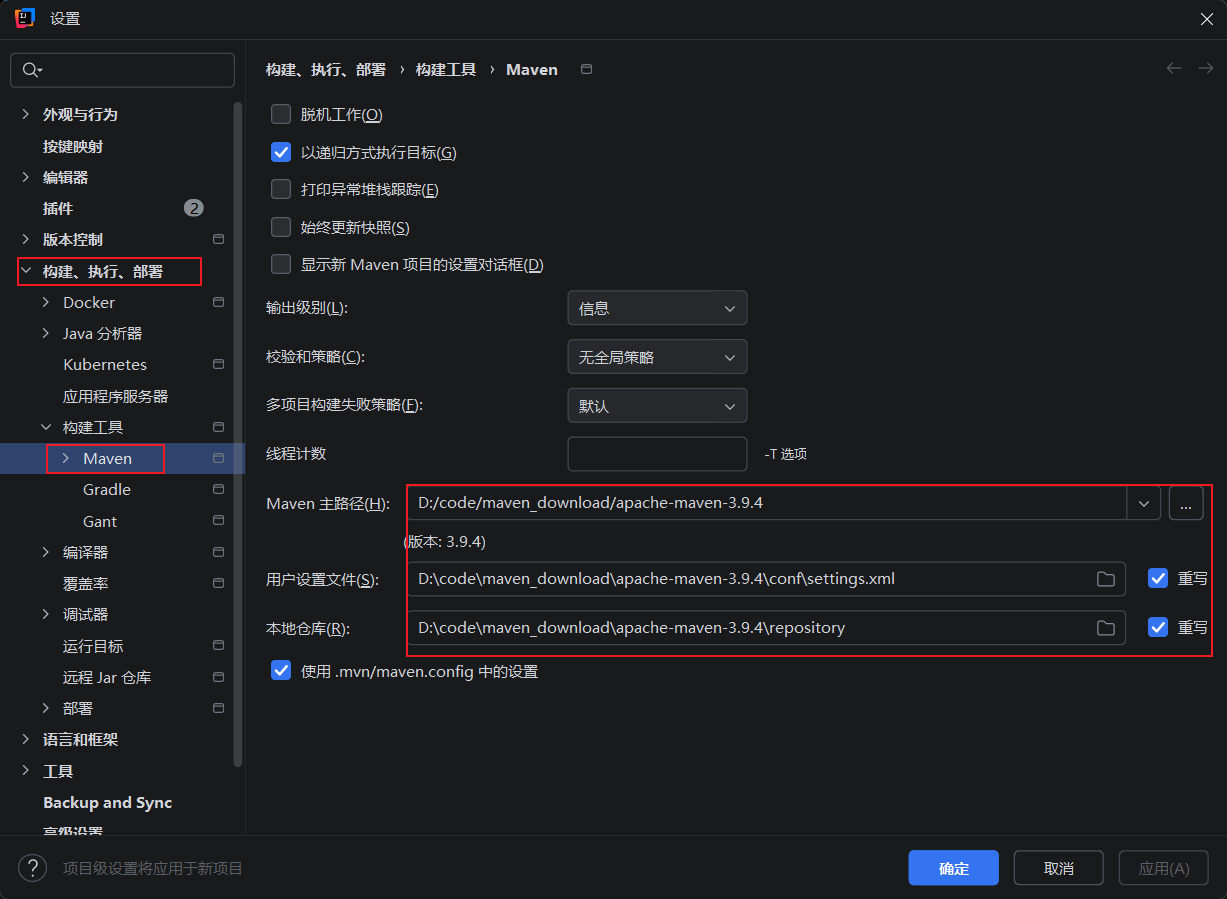Click the 取消 button

coord(1058,868)
